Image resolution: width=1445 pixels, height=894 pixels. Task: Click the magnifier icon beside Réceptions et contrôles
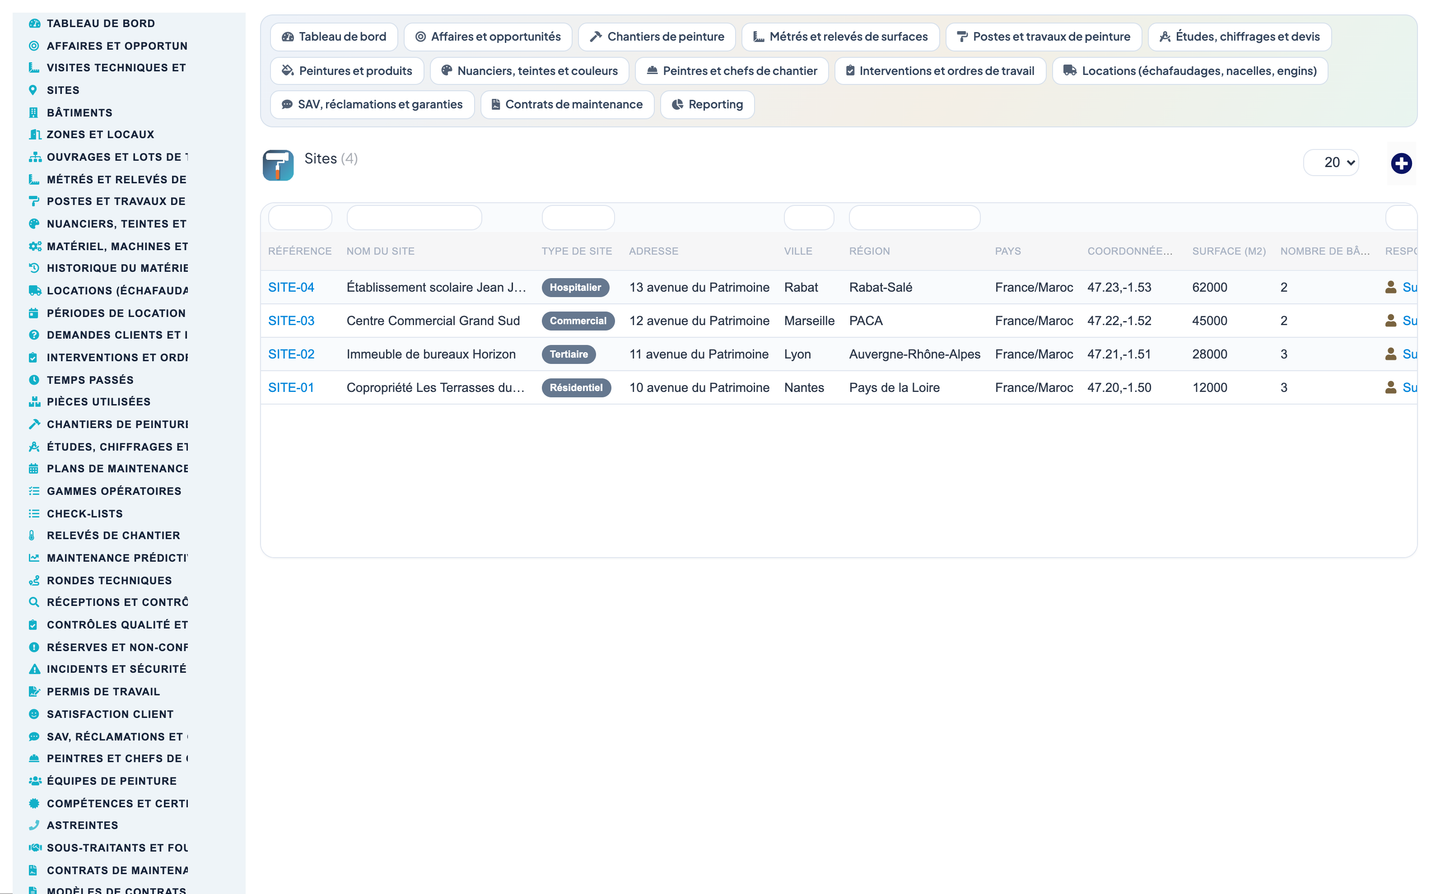click(x=34, y=602)
